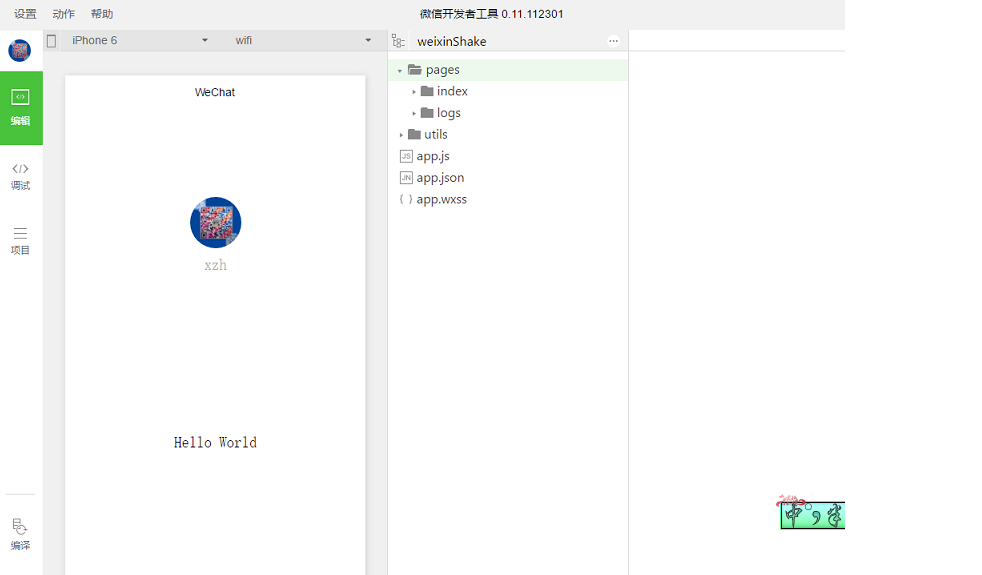Click the braces icon of app.wxss
This screenshot has height=575, width=982.
coord(406,199)
